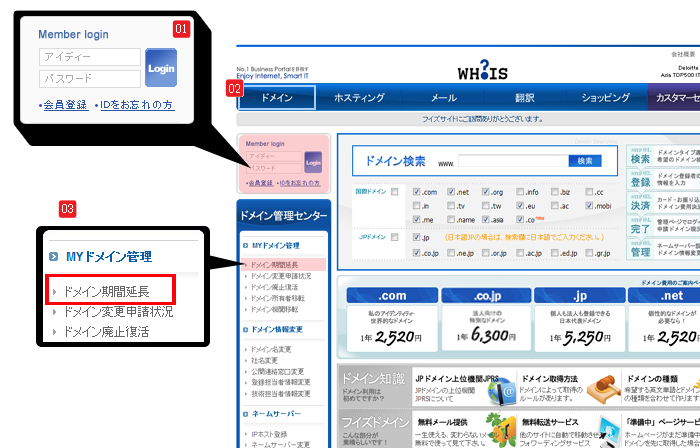Select the ショッピング navigation tab

coord(604,98)
